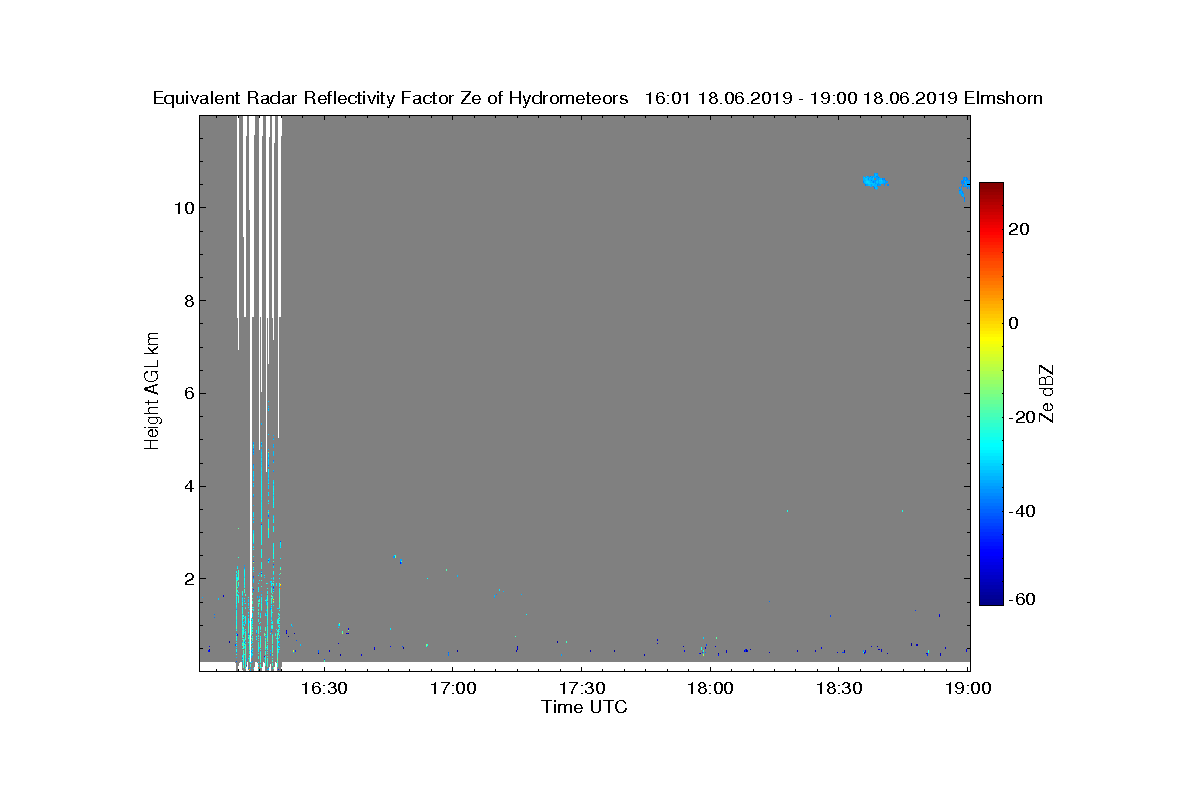
Task: Click the height tick label 6
Action: (188, 393)
